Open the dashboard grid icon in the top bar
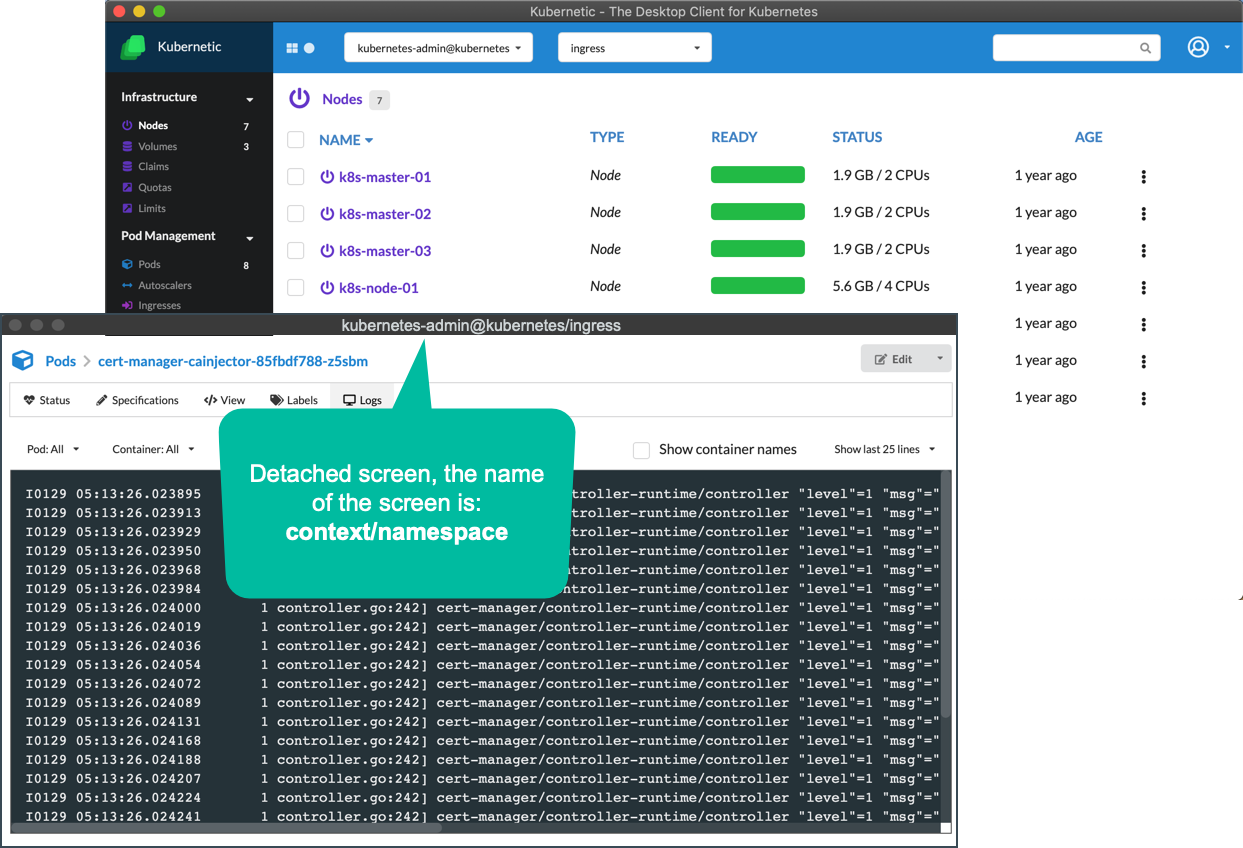 click(x=292, y=48)
